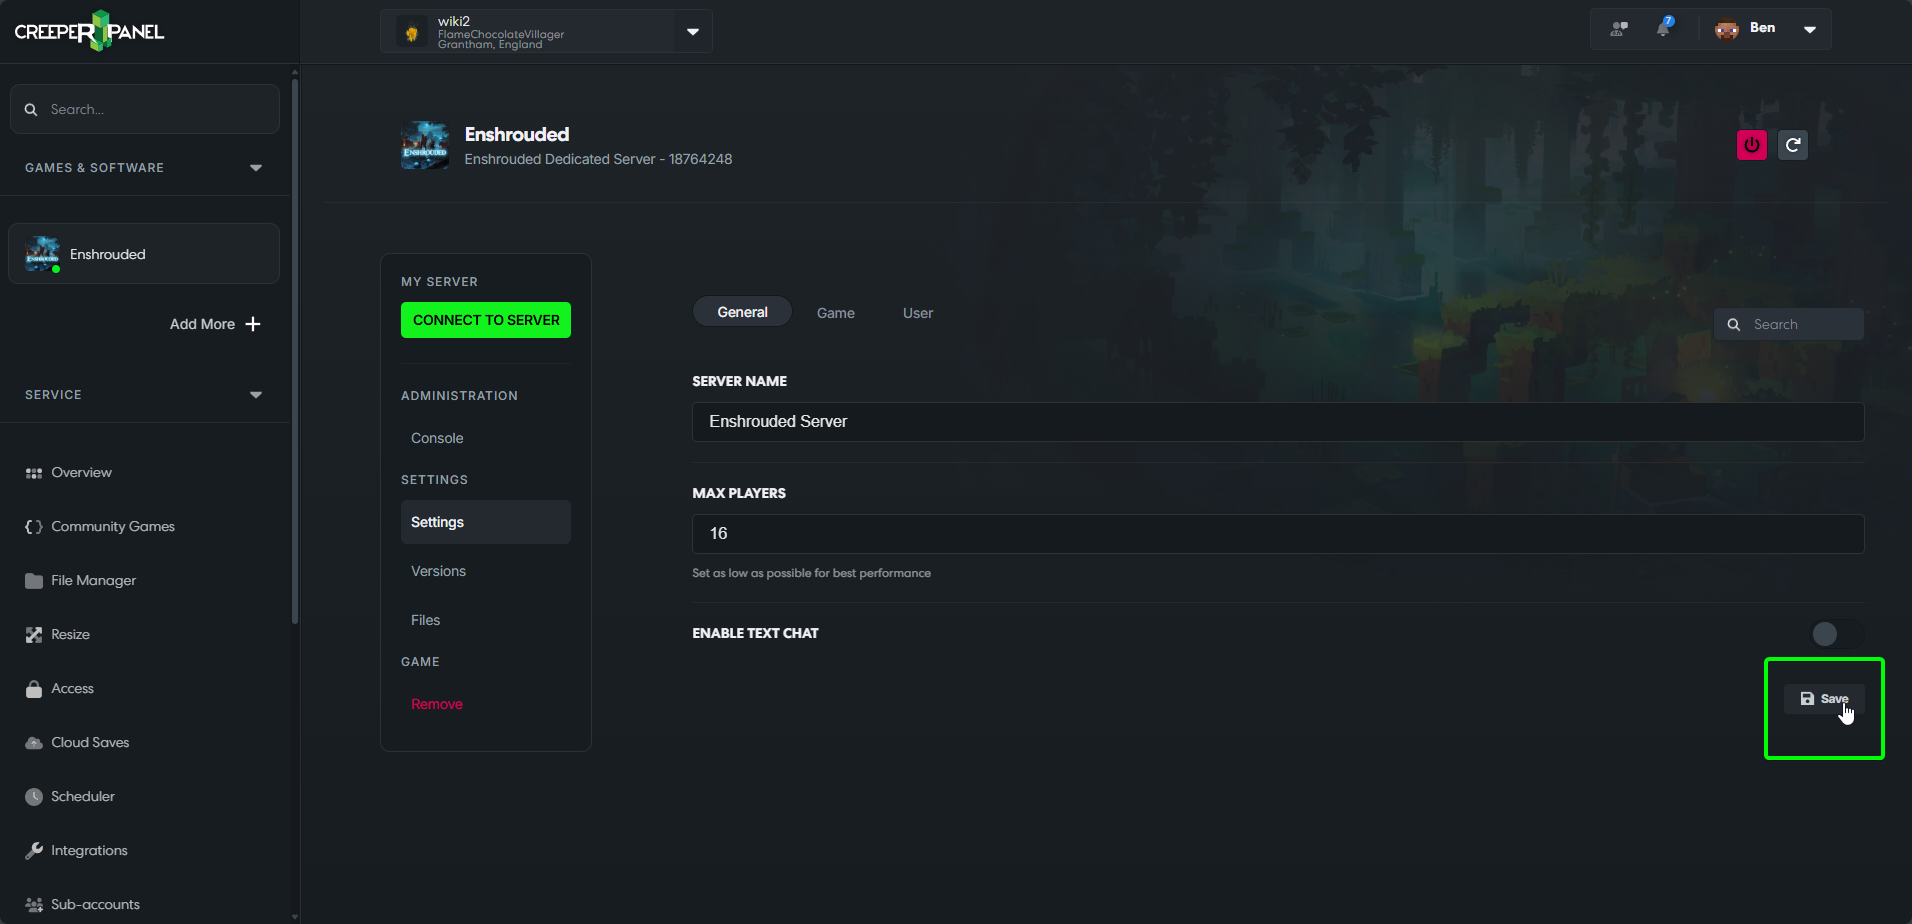Open the Resize sidebar link

(70, 635)
